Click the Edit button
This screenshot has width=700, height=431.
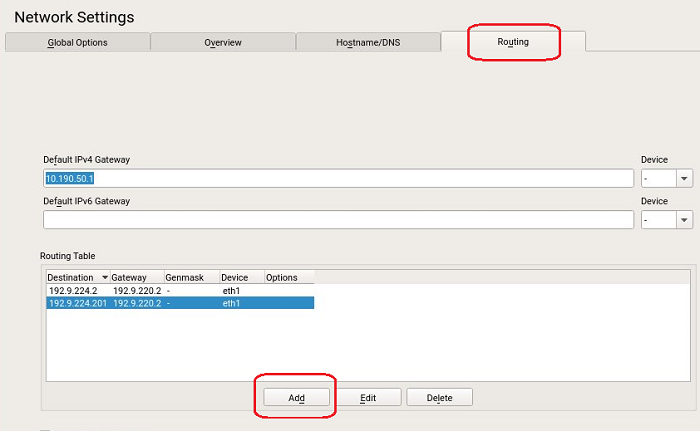point(368,397)
